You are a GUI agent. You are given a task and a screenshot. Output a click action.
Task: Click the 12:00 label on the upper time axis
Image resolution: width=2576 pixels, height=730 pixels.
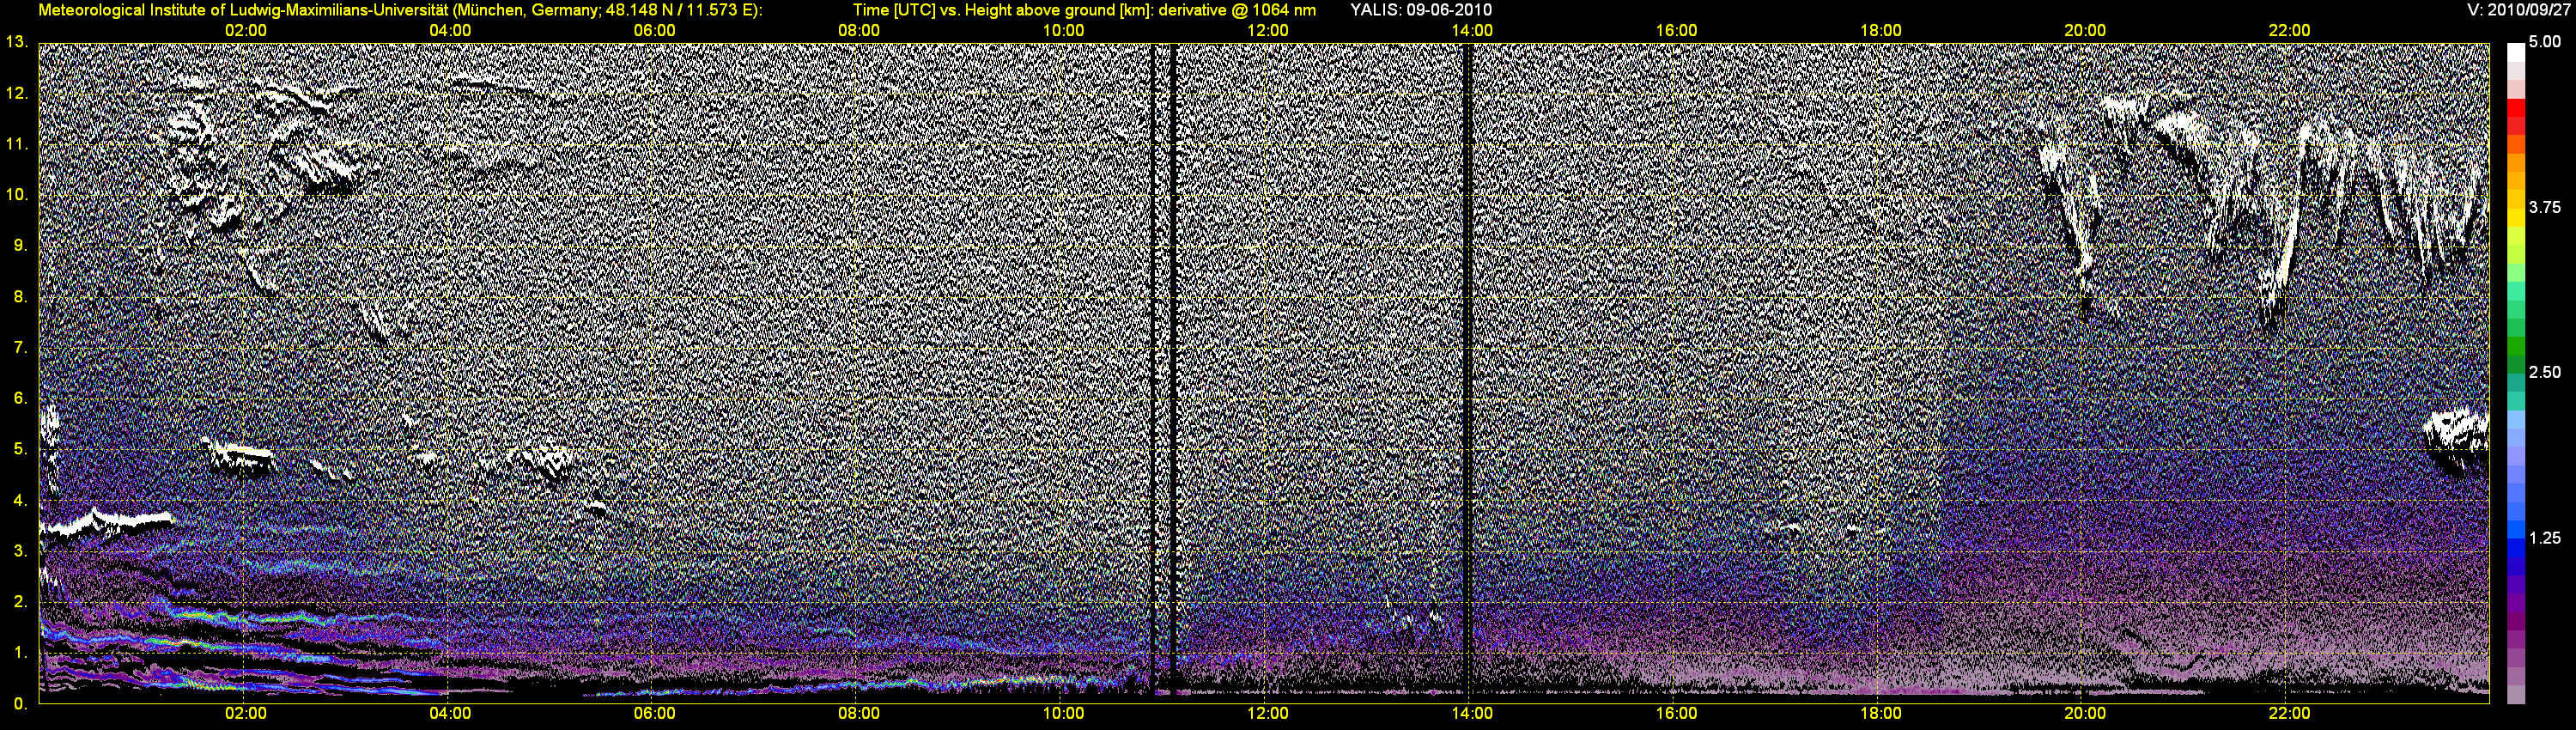(x=1267, y=30)
